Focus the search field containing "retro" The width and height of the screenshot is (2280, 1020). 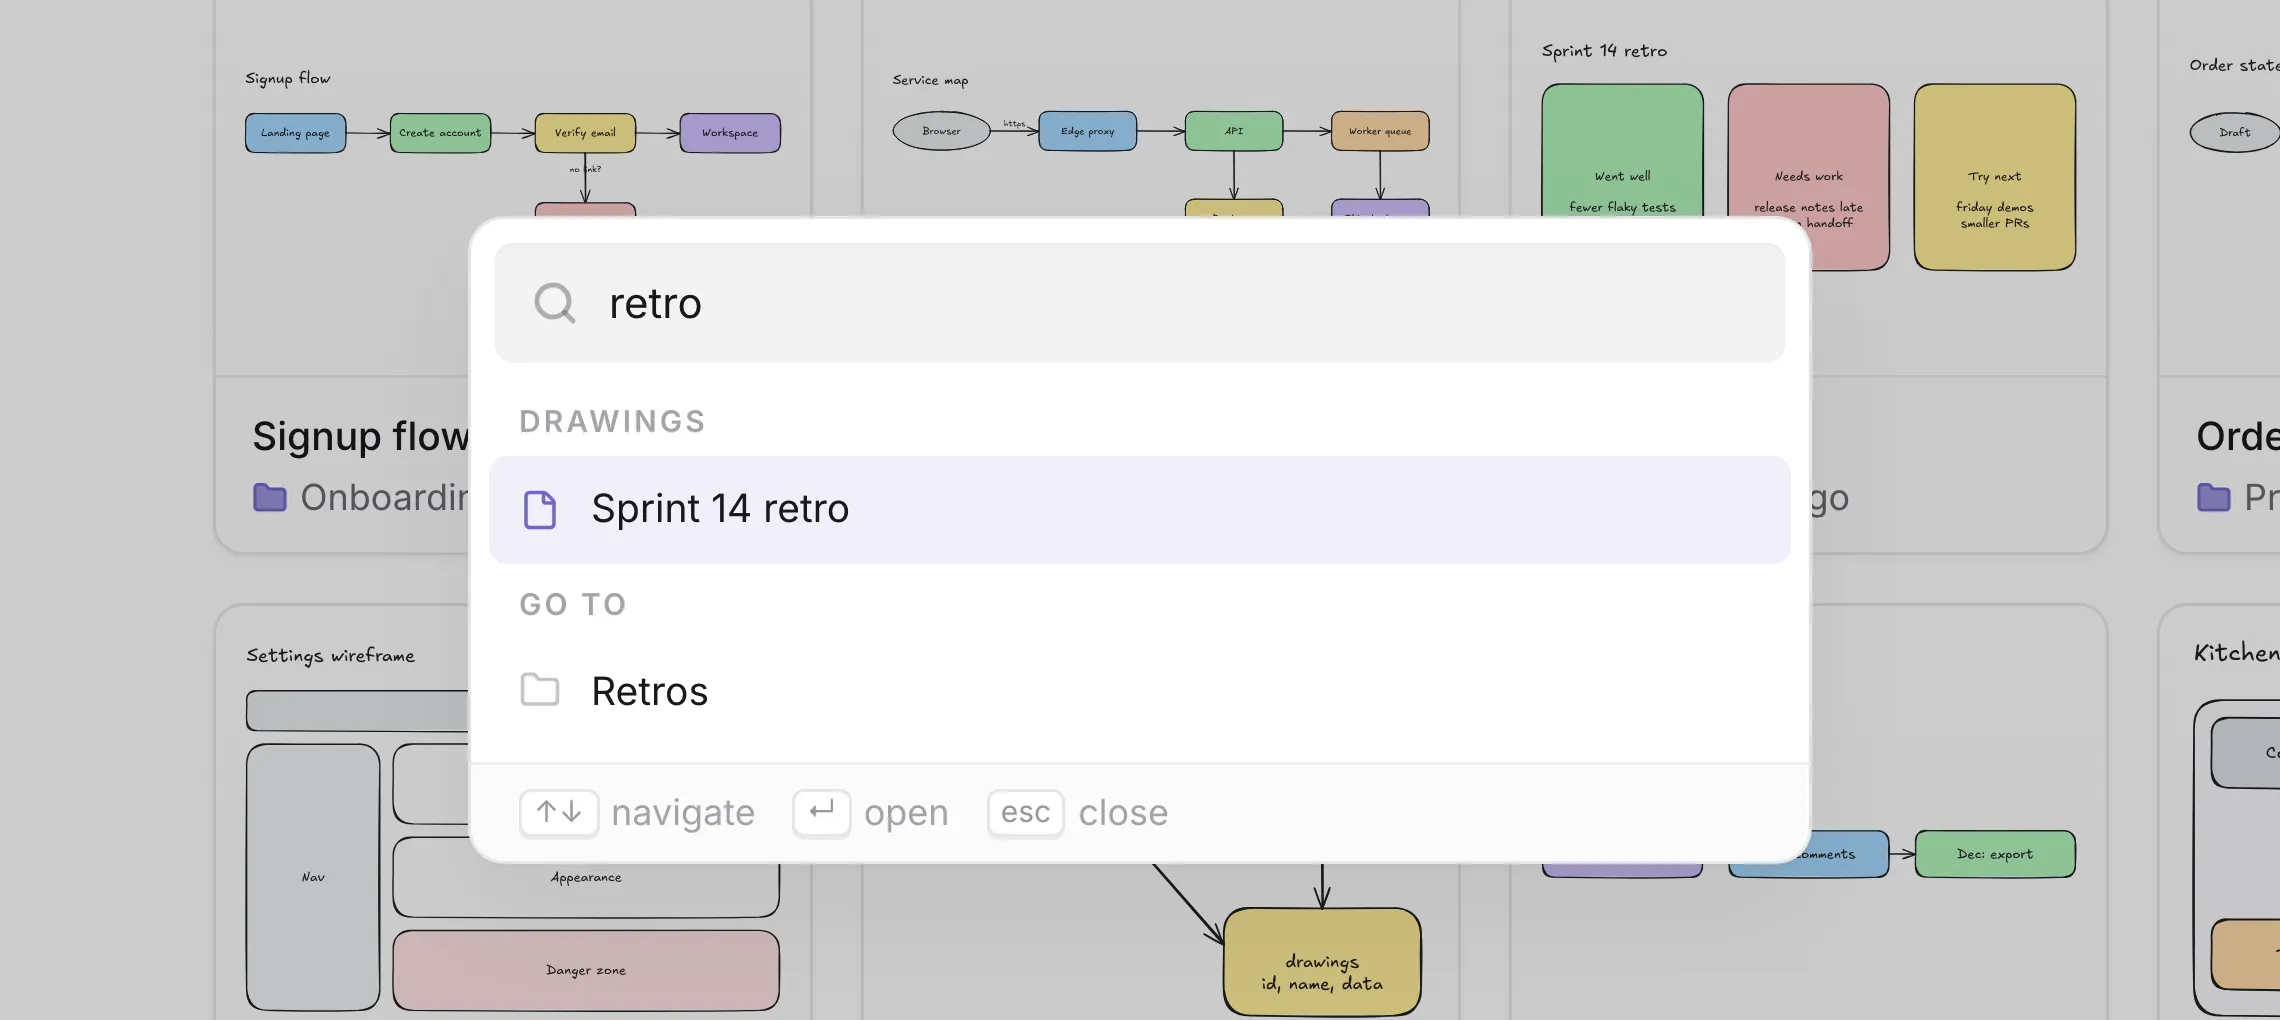(1139, 303)
